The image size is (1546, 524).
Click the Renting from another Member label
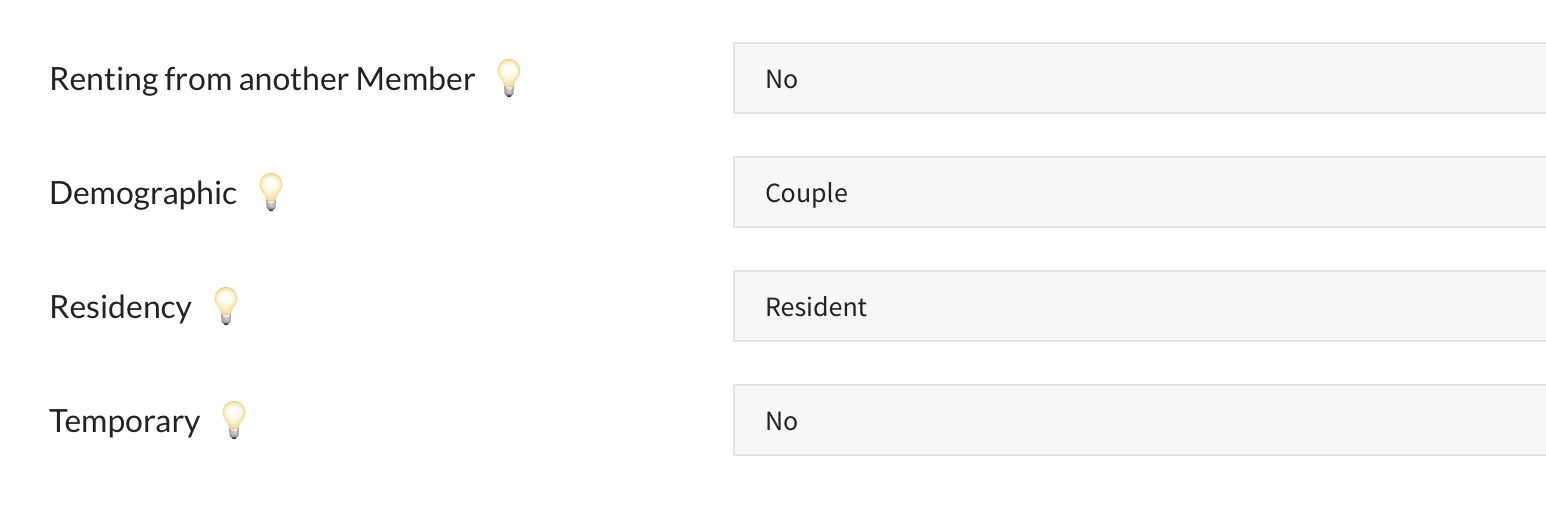262,79
